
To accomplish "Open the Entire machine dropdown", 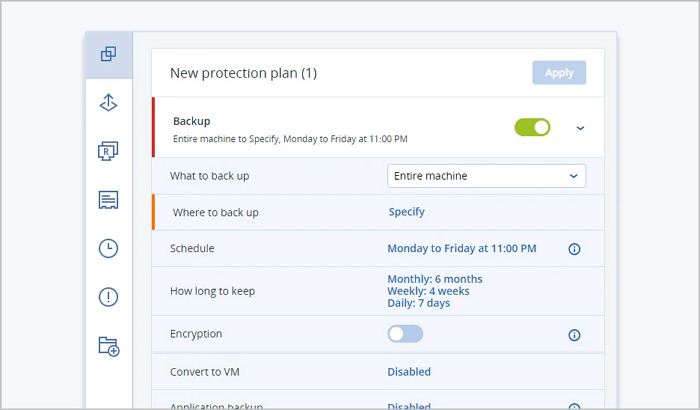I will coord(486,176).
